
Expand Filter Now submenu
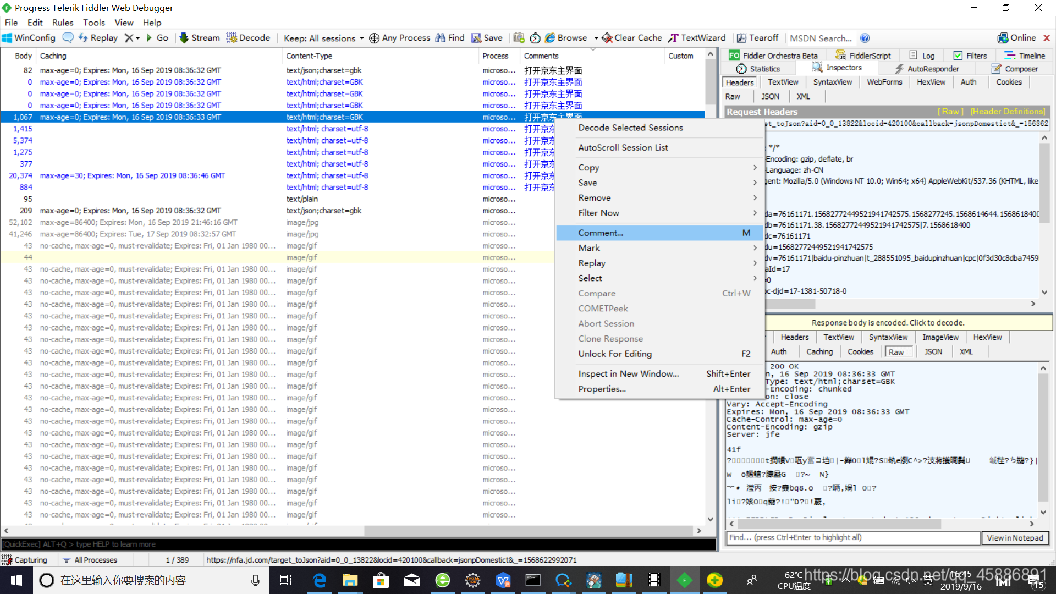(x=659, y=213)
